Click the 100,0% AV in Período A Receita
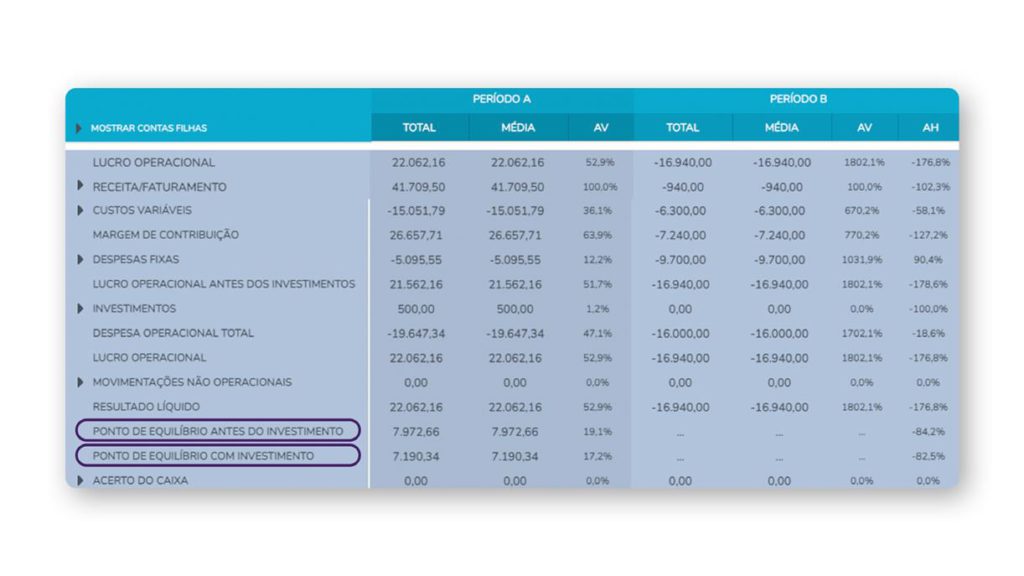The width and height of the screenshot is (1024, 576). (x=600, y=187)
